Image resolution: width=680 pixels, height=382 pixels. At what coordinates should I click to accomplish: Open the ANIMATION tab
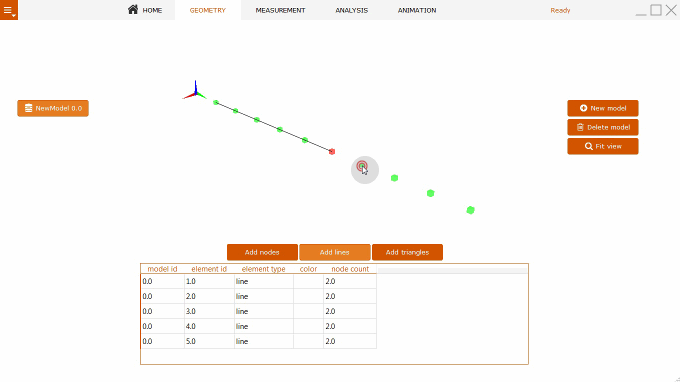(x=417, y=10)
